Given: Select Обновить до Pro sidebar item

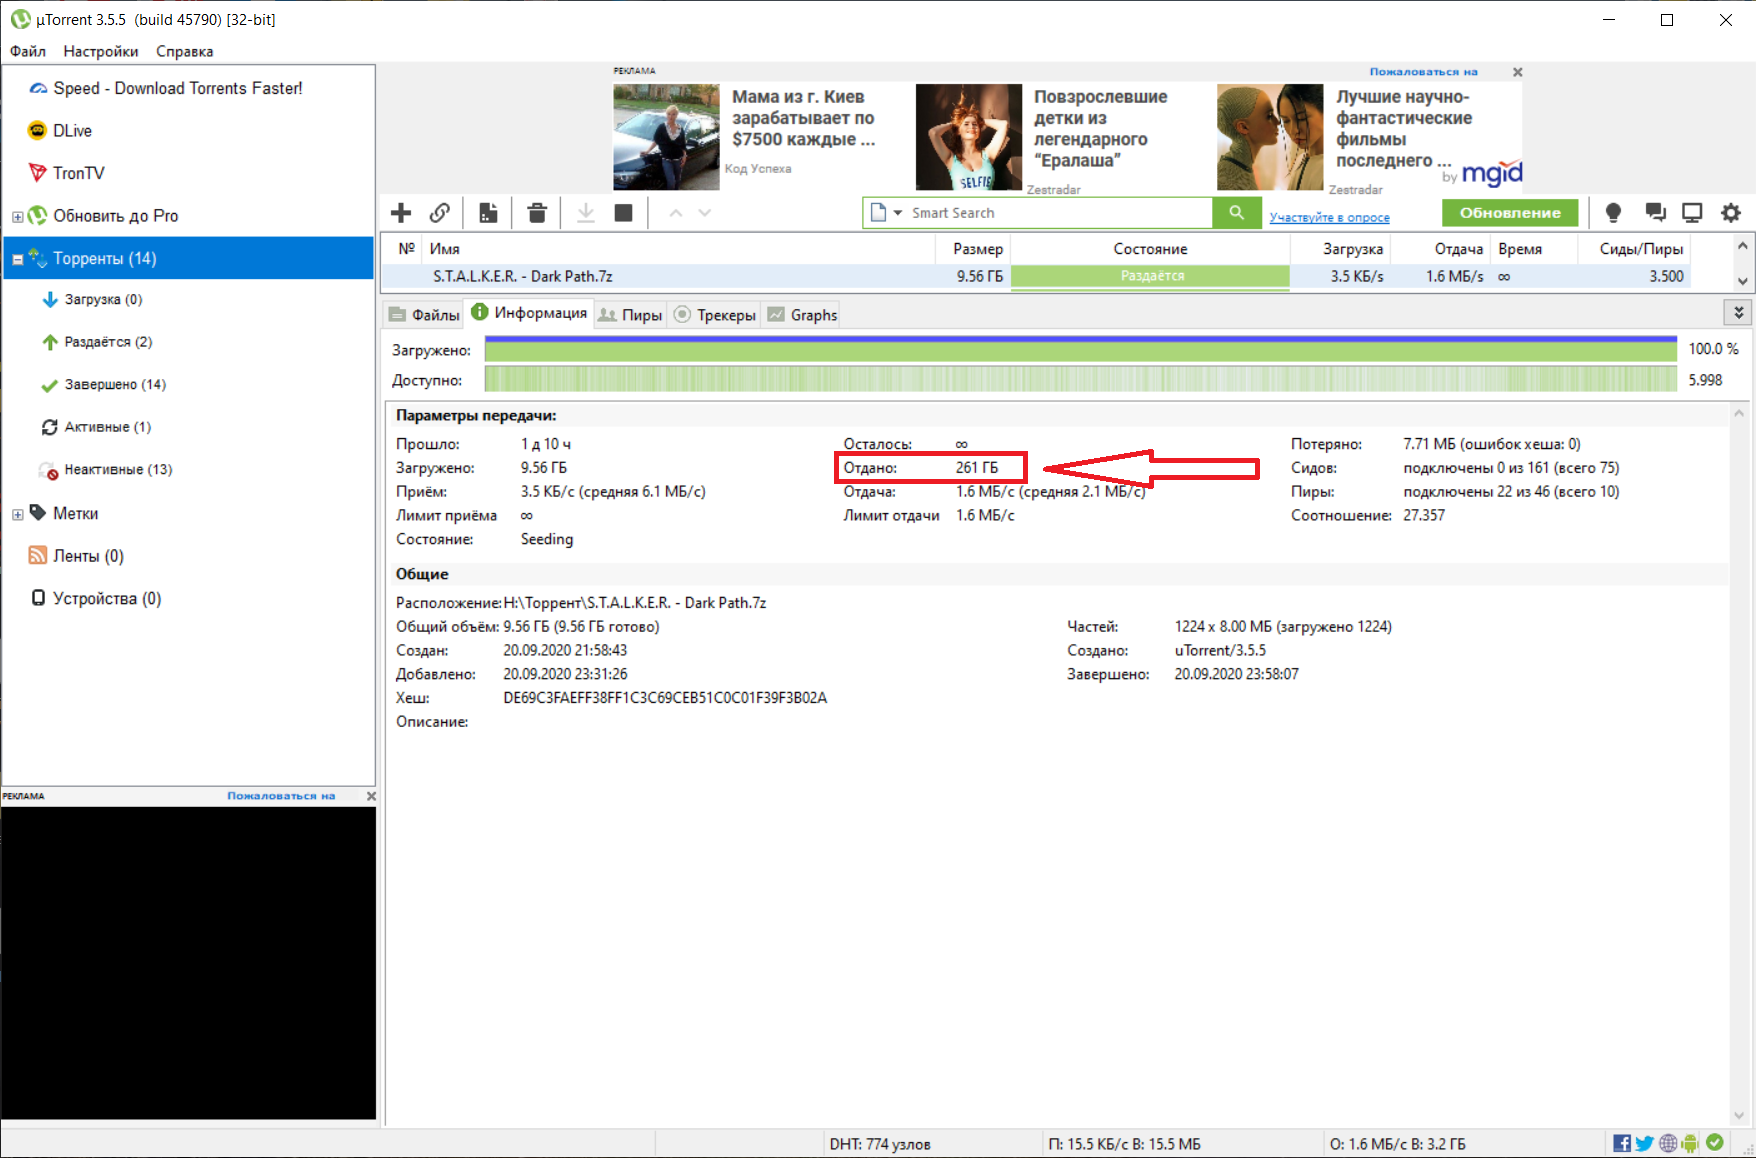Looking at the screenshot, I should [x=116, y=216].
